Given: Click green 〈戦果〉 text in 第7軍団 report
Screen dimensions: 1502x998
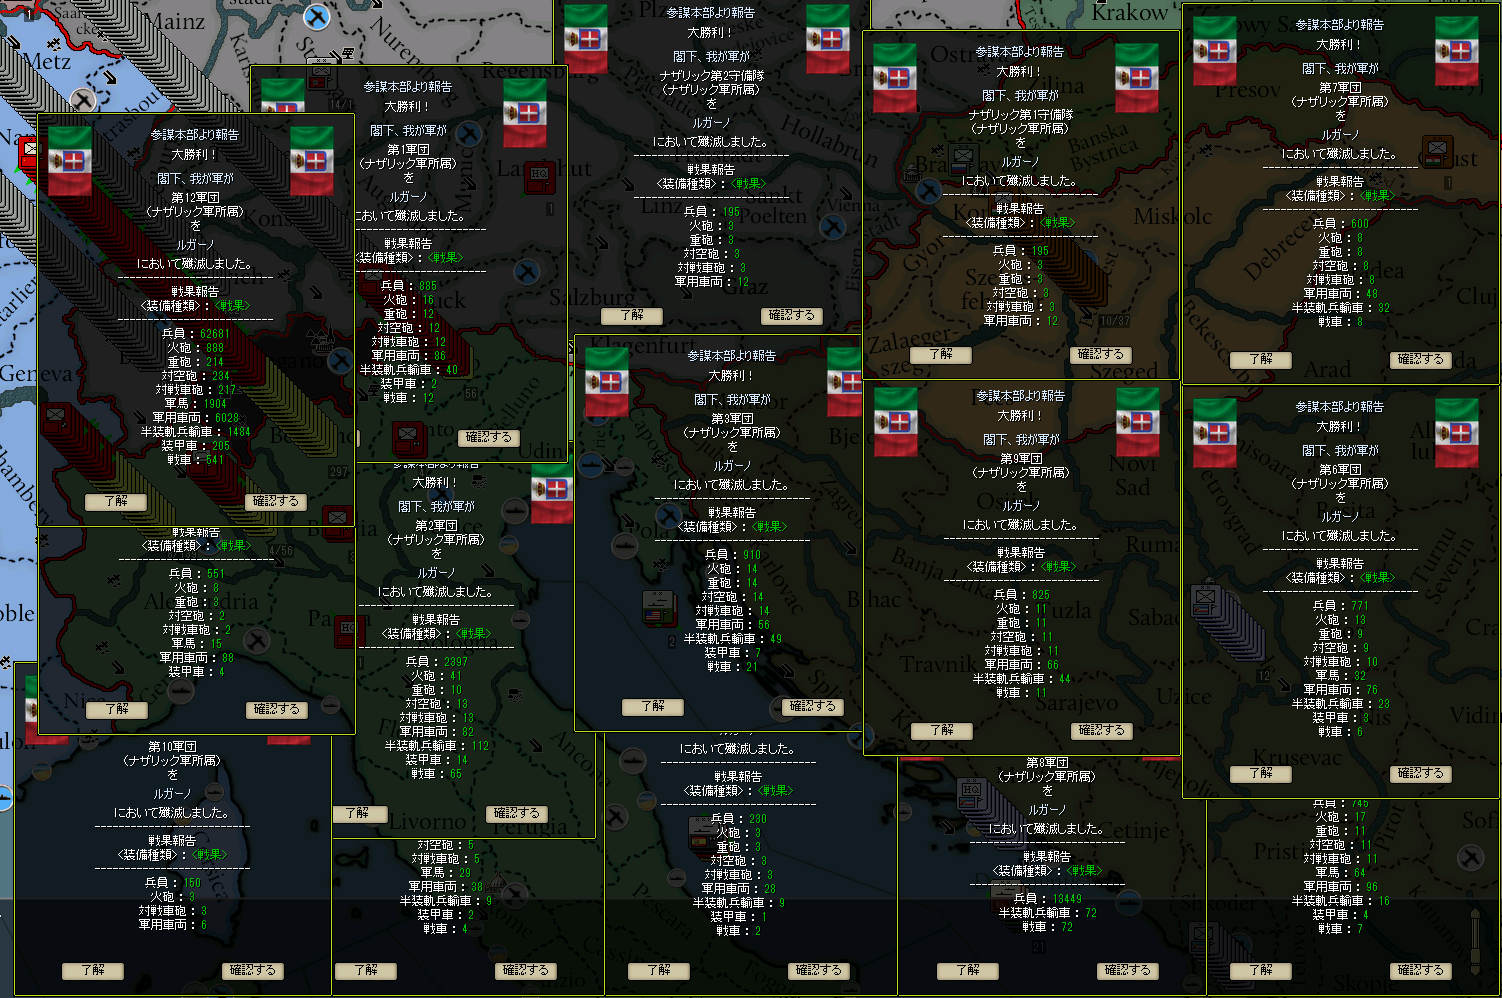Looking at the screenshot, I should pos(1377,196).
